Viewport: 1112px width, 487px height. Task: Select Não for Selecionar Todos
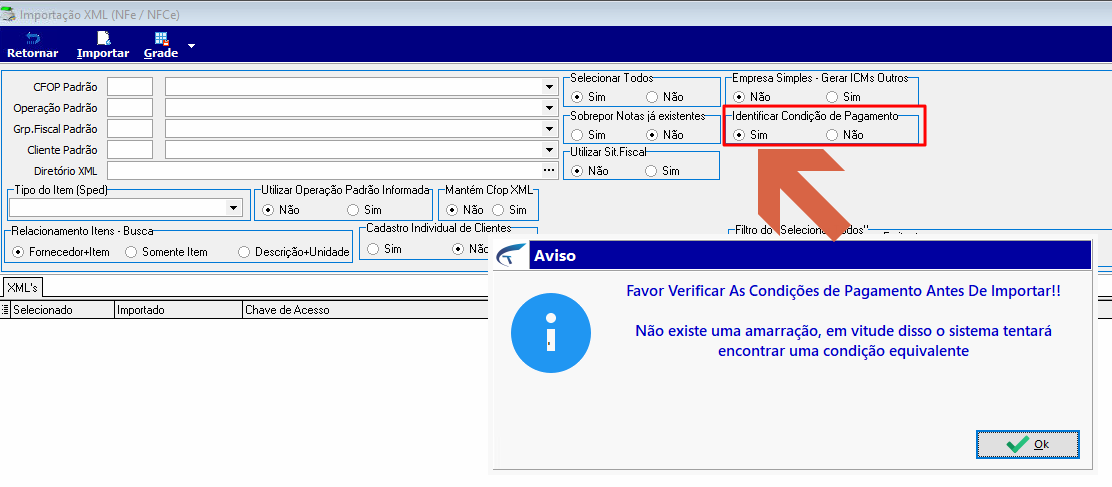[x=652, y=97]
